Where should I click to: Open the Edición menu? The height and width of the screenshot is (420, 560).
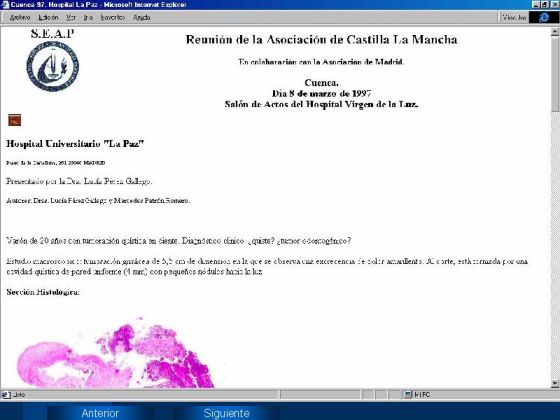coord(48,18)
